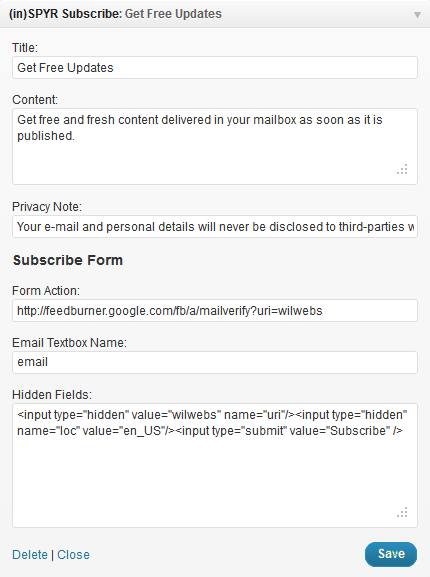
Task: Click the (in)SPYR Subscribe header title text
Action: [115, 14]
